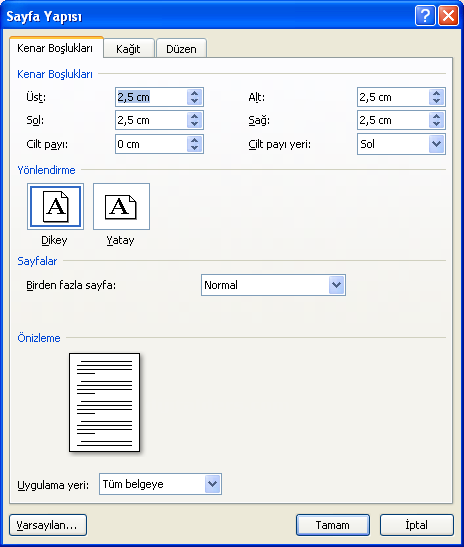Decrease the Cilt payı value

(194, 148)
